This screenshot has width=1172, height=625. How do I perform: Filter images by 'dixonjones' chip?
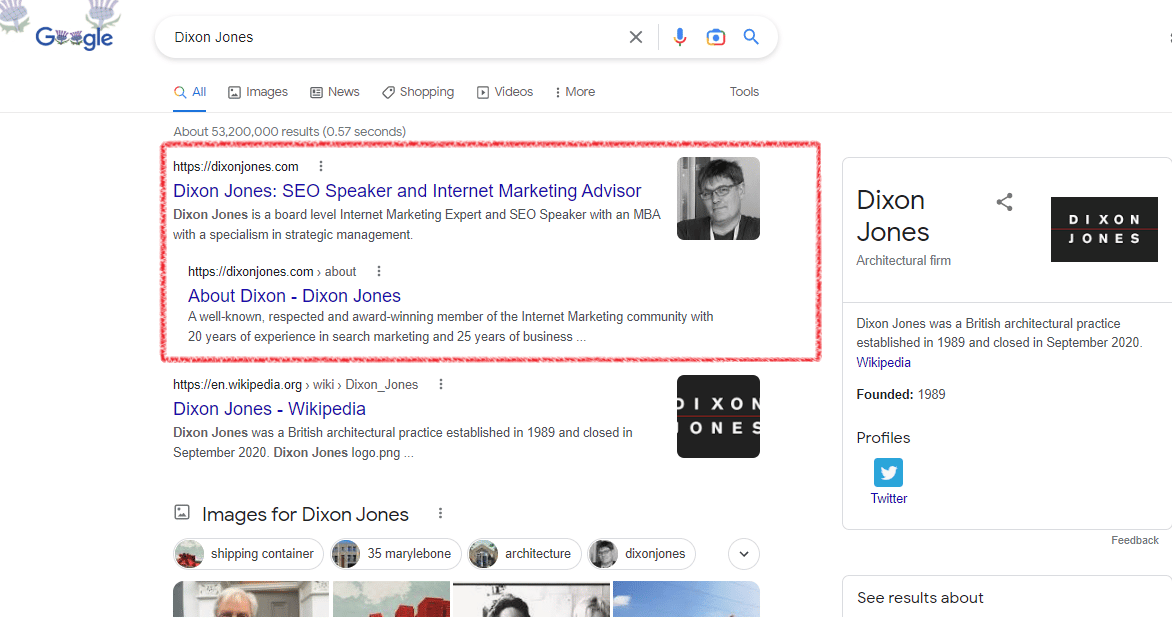coord(641,554)
